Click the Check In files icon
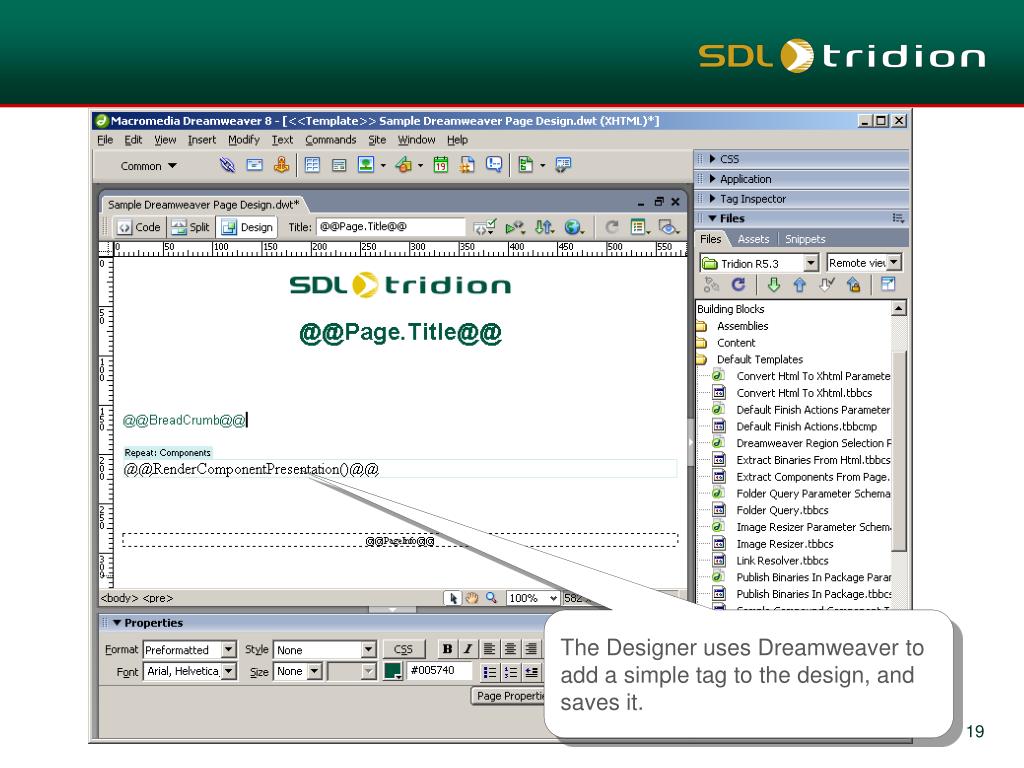The width and height of the screenshot is (1024, 768). (853, 285)
